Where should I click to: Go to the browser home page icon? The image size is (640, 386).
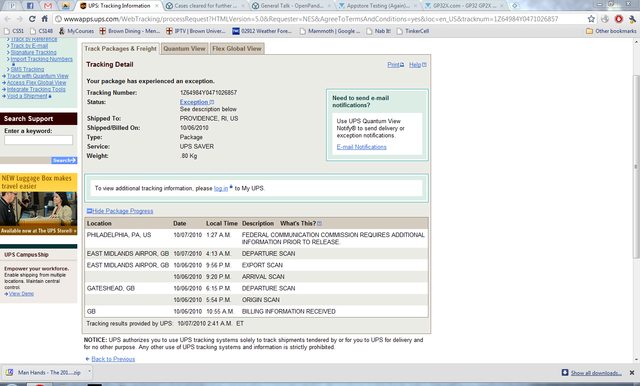click(x=45, y=19)
